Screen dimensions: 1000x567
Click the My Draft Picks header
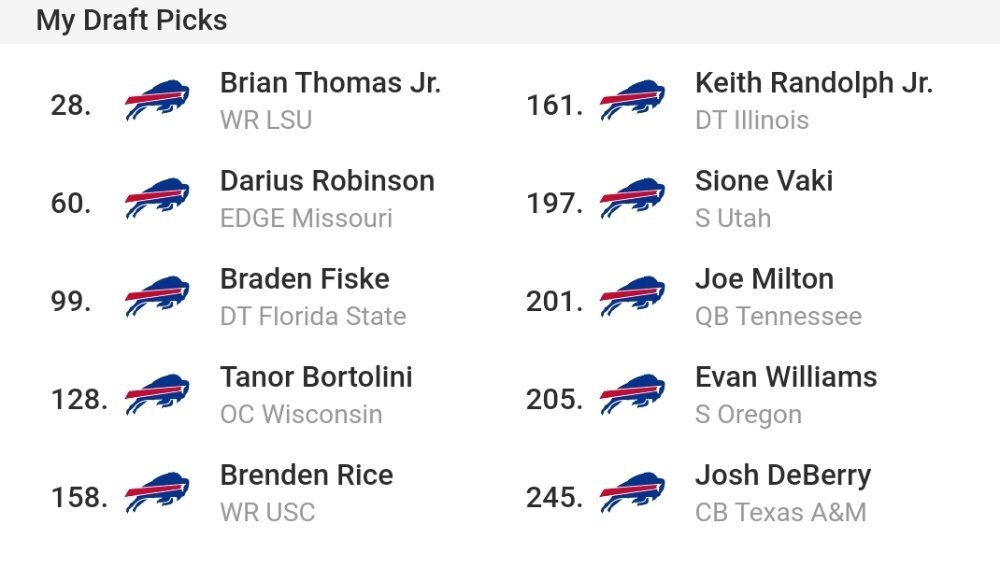(131, 20)
